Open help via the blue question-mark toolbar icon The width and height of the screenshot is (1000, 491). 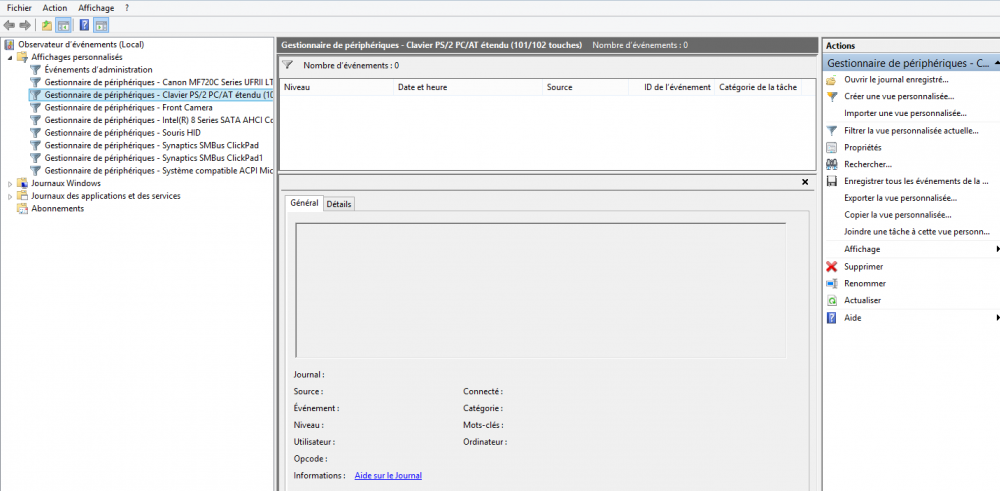tap(84, 24)
